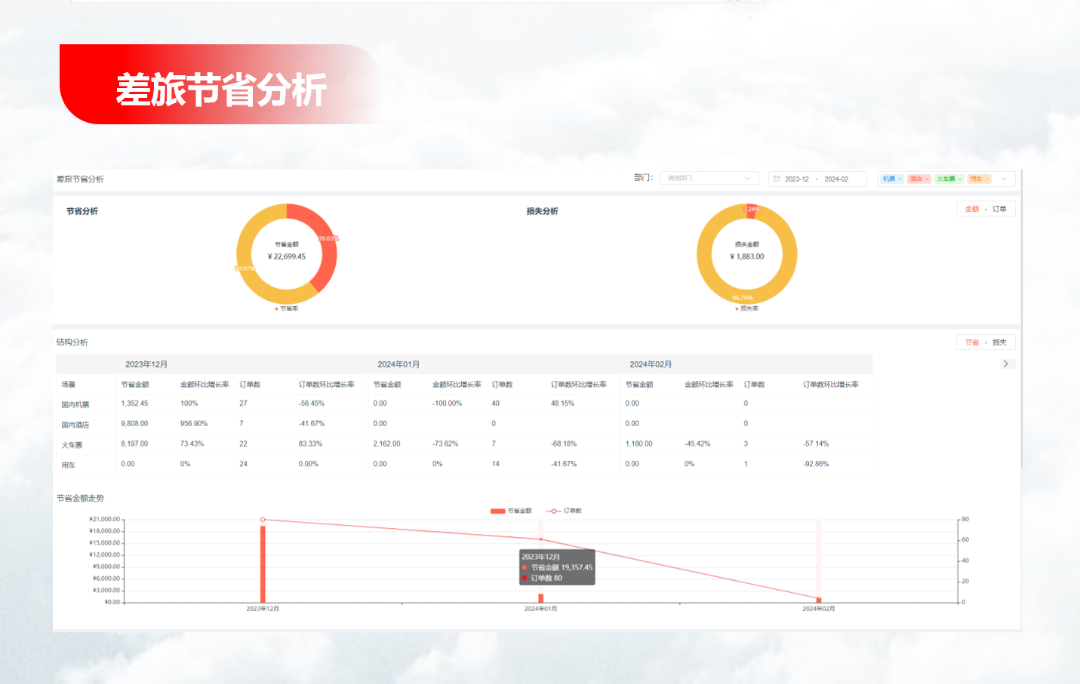
Task: Switch structure analysis to 损失 view
Action: click(999, 342)
